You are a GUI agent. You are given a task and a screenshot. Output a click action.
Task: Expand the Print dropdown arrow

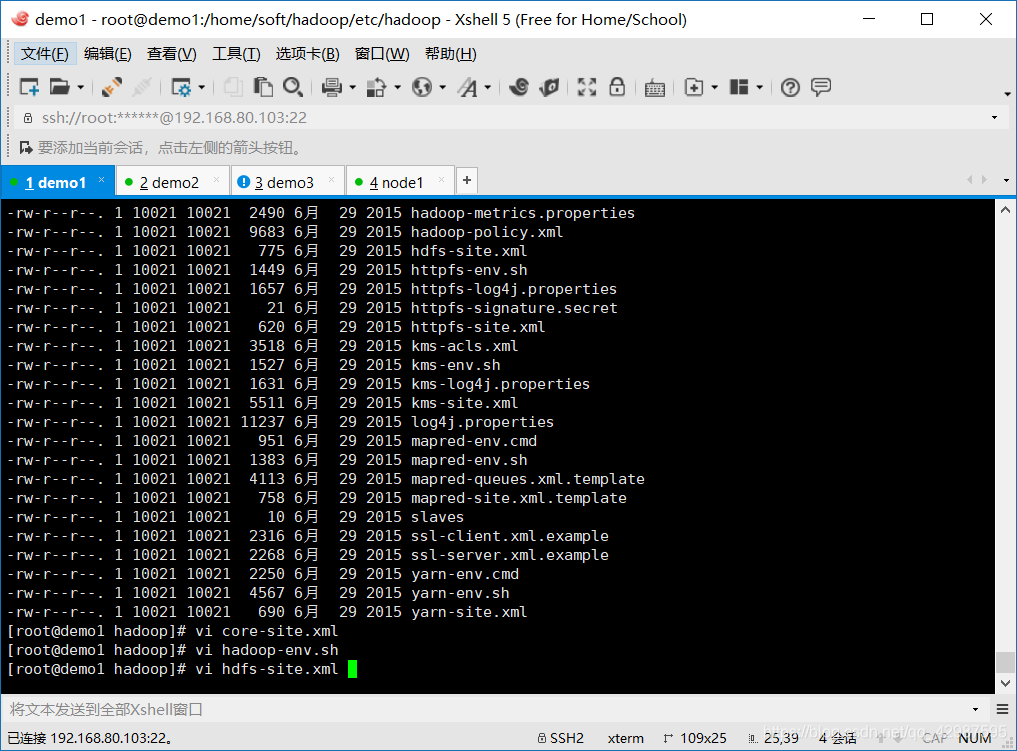353,87
